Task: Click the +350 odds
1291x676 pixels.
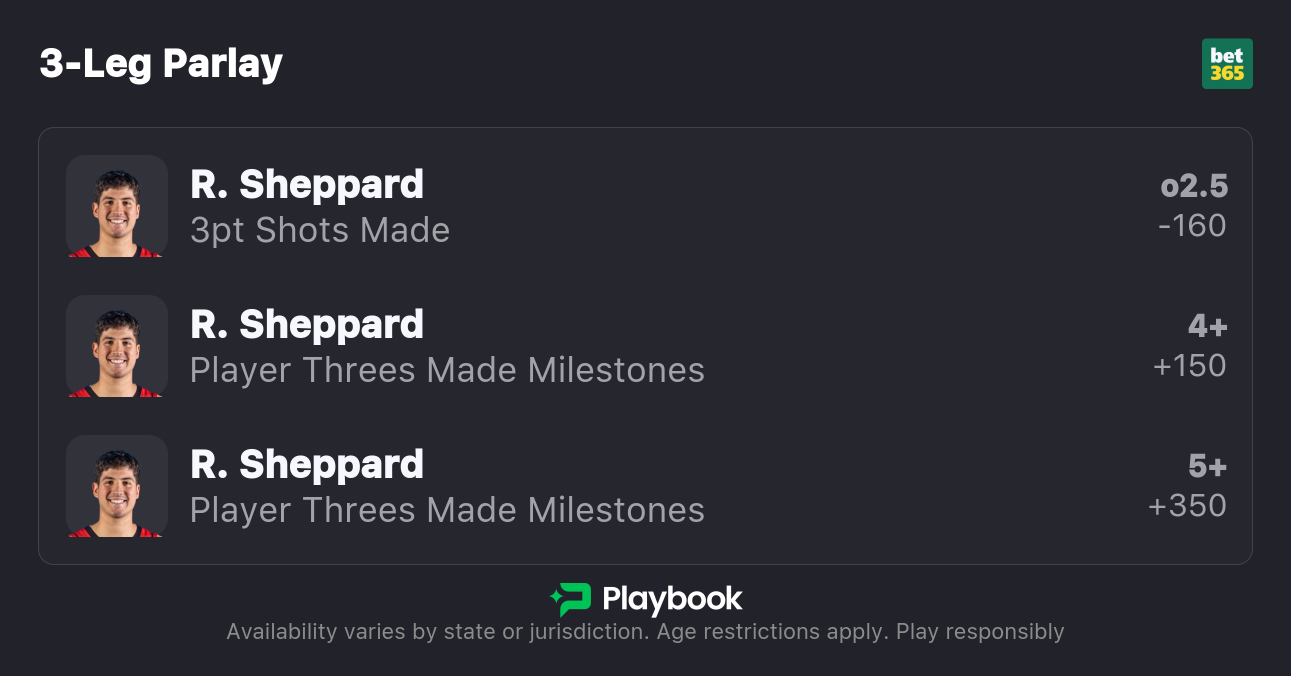Action: (1188, 506)
